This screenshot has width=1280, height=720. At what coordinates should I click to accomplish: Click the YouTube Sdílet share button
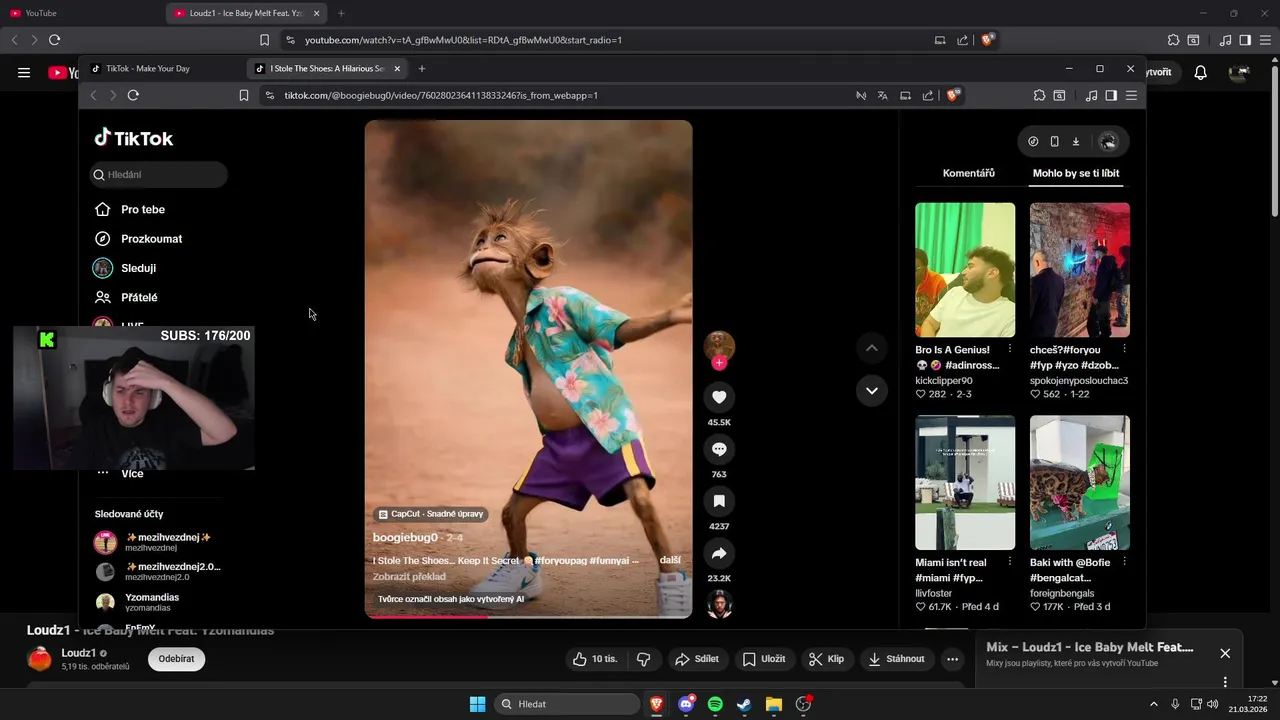pos(697,659)
